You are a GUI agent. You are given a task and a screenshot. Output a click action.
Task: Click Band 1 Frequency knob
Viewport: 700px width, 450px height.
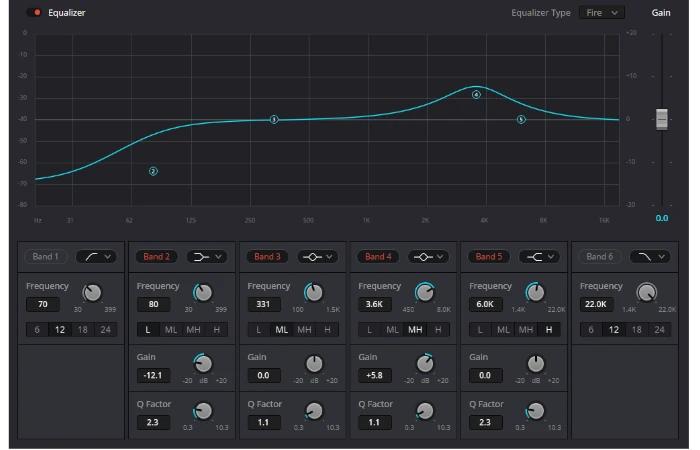point(92,293)
